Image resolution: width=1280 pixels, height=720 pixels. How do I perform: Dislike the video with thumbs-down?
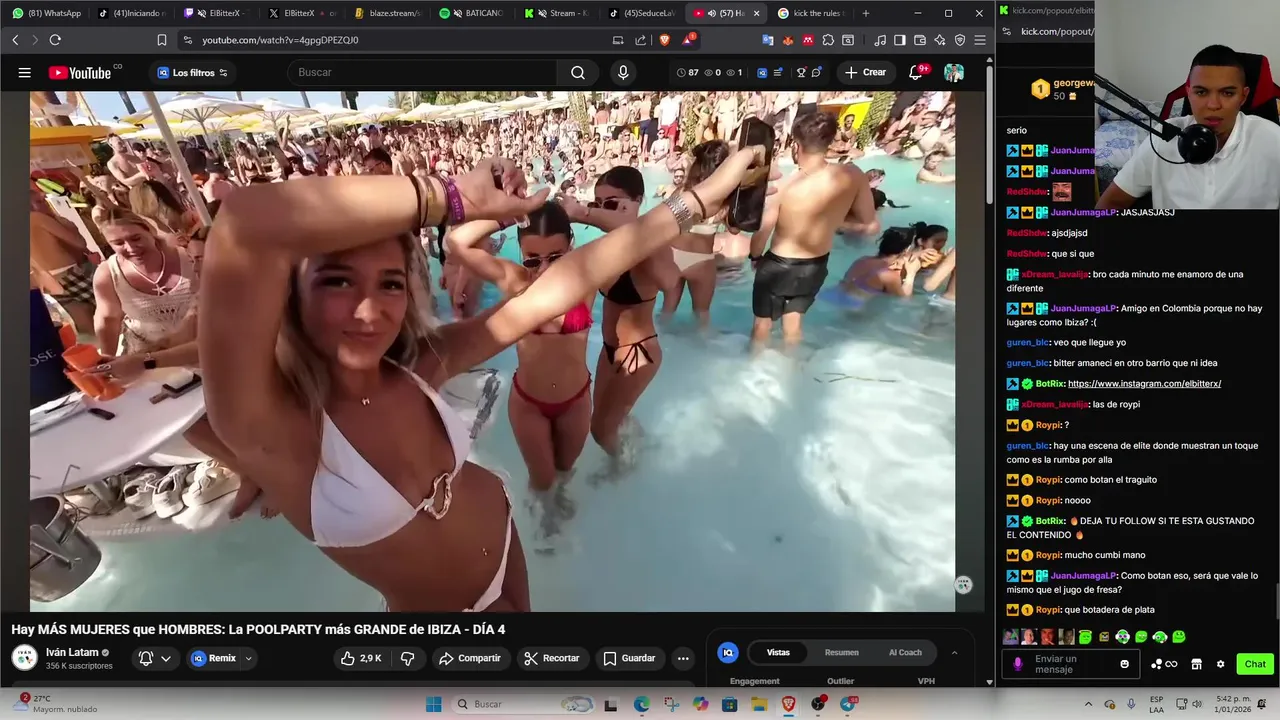point(408,658)
